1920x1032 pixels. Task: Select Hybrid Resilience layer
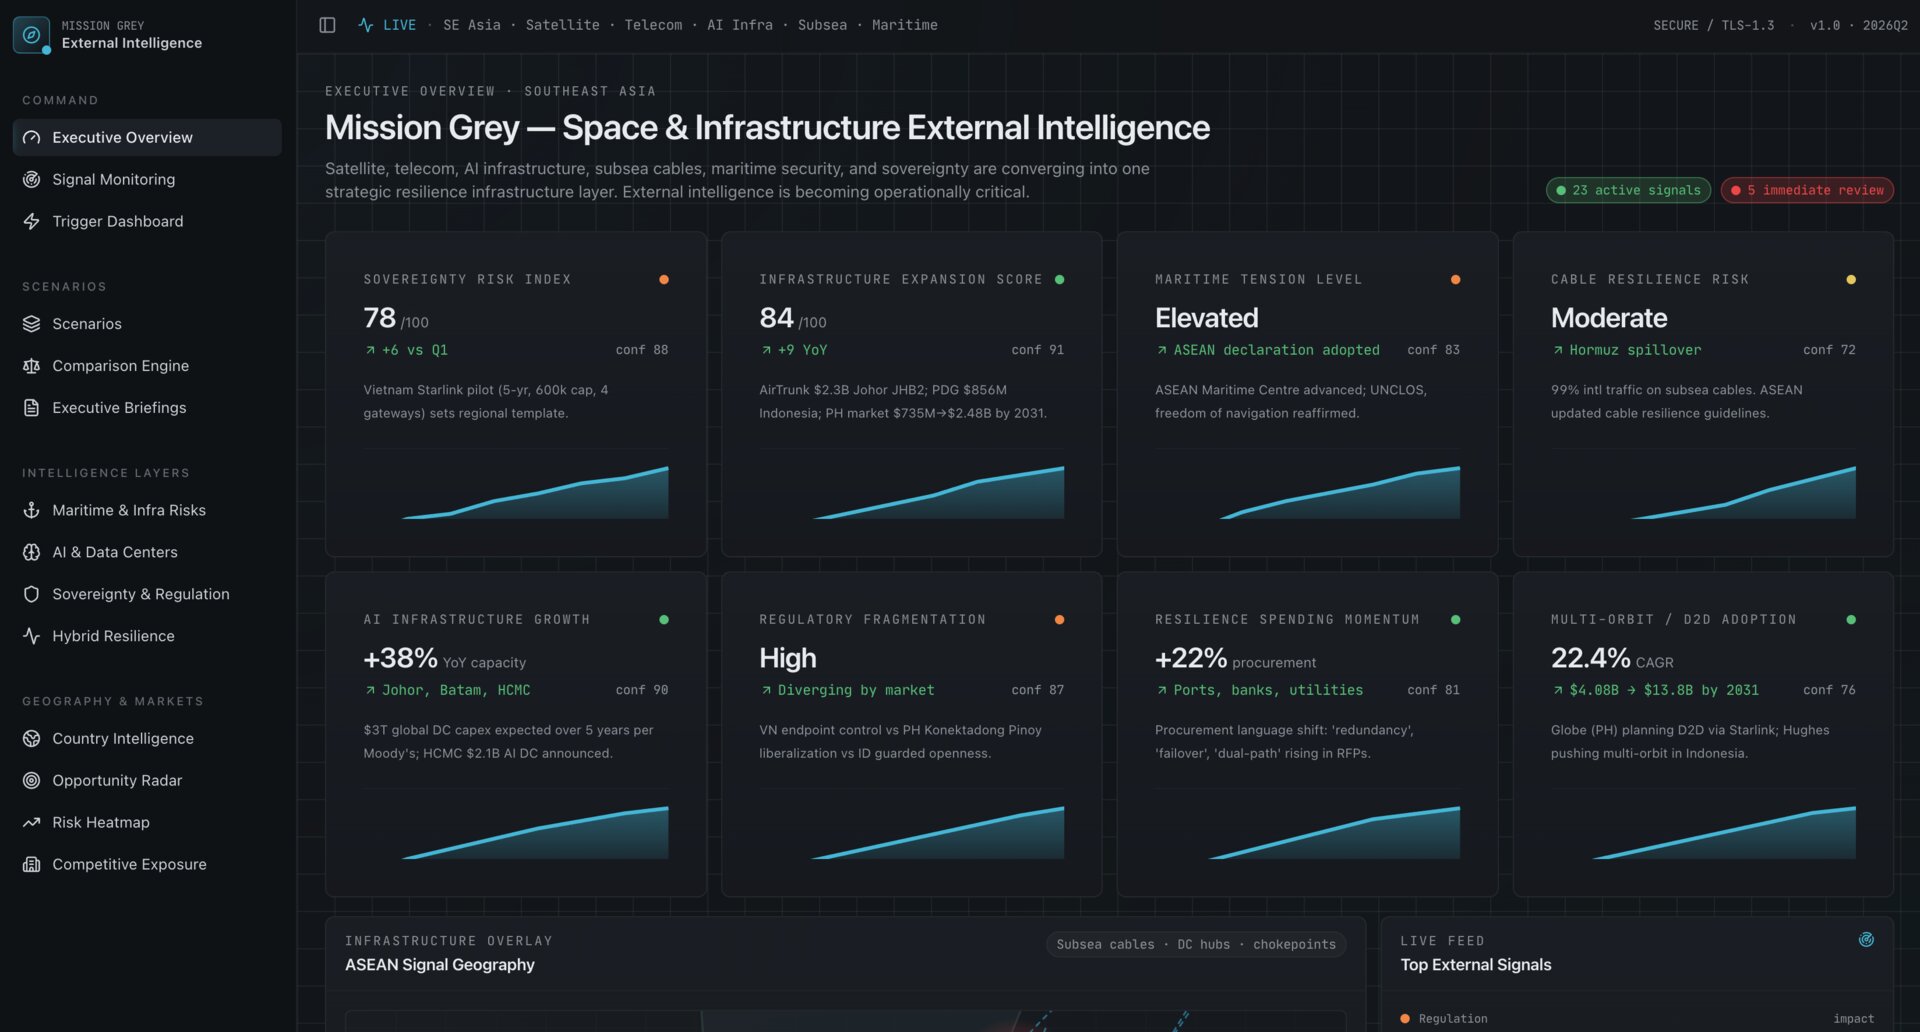point(147,637)
